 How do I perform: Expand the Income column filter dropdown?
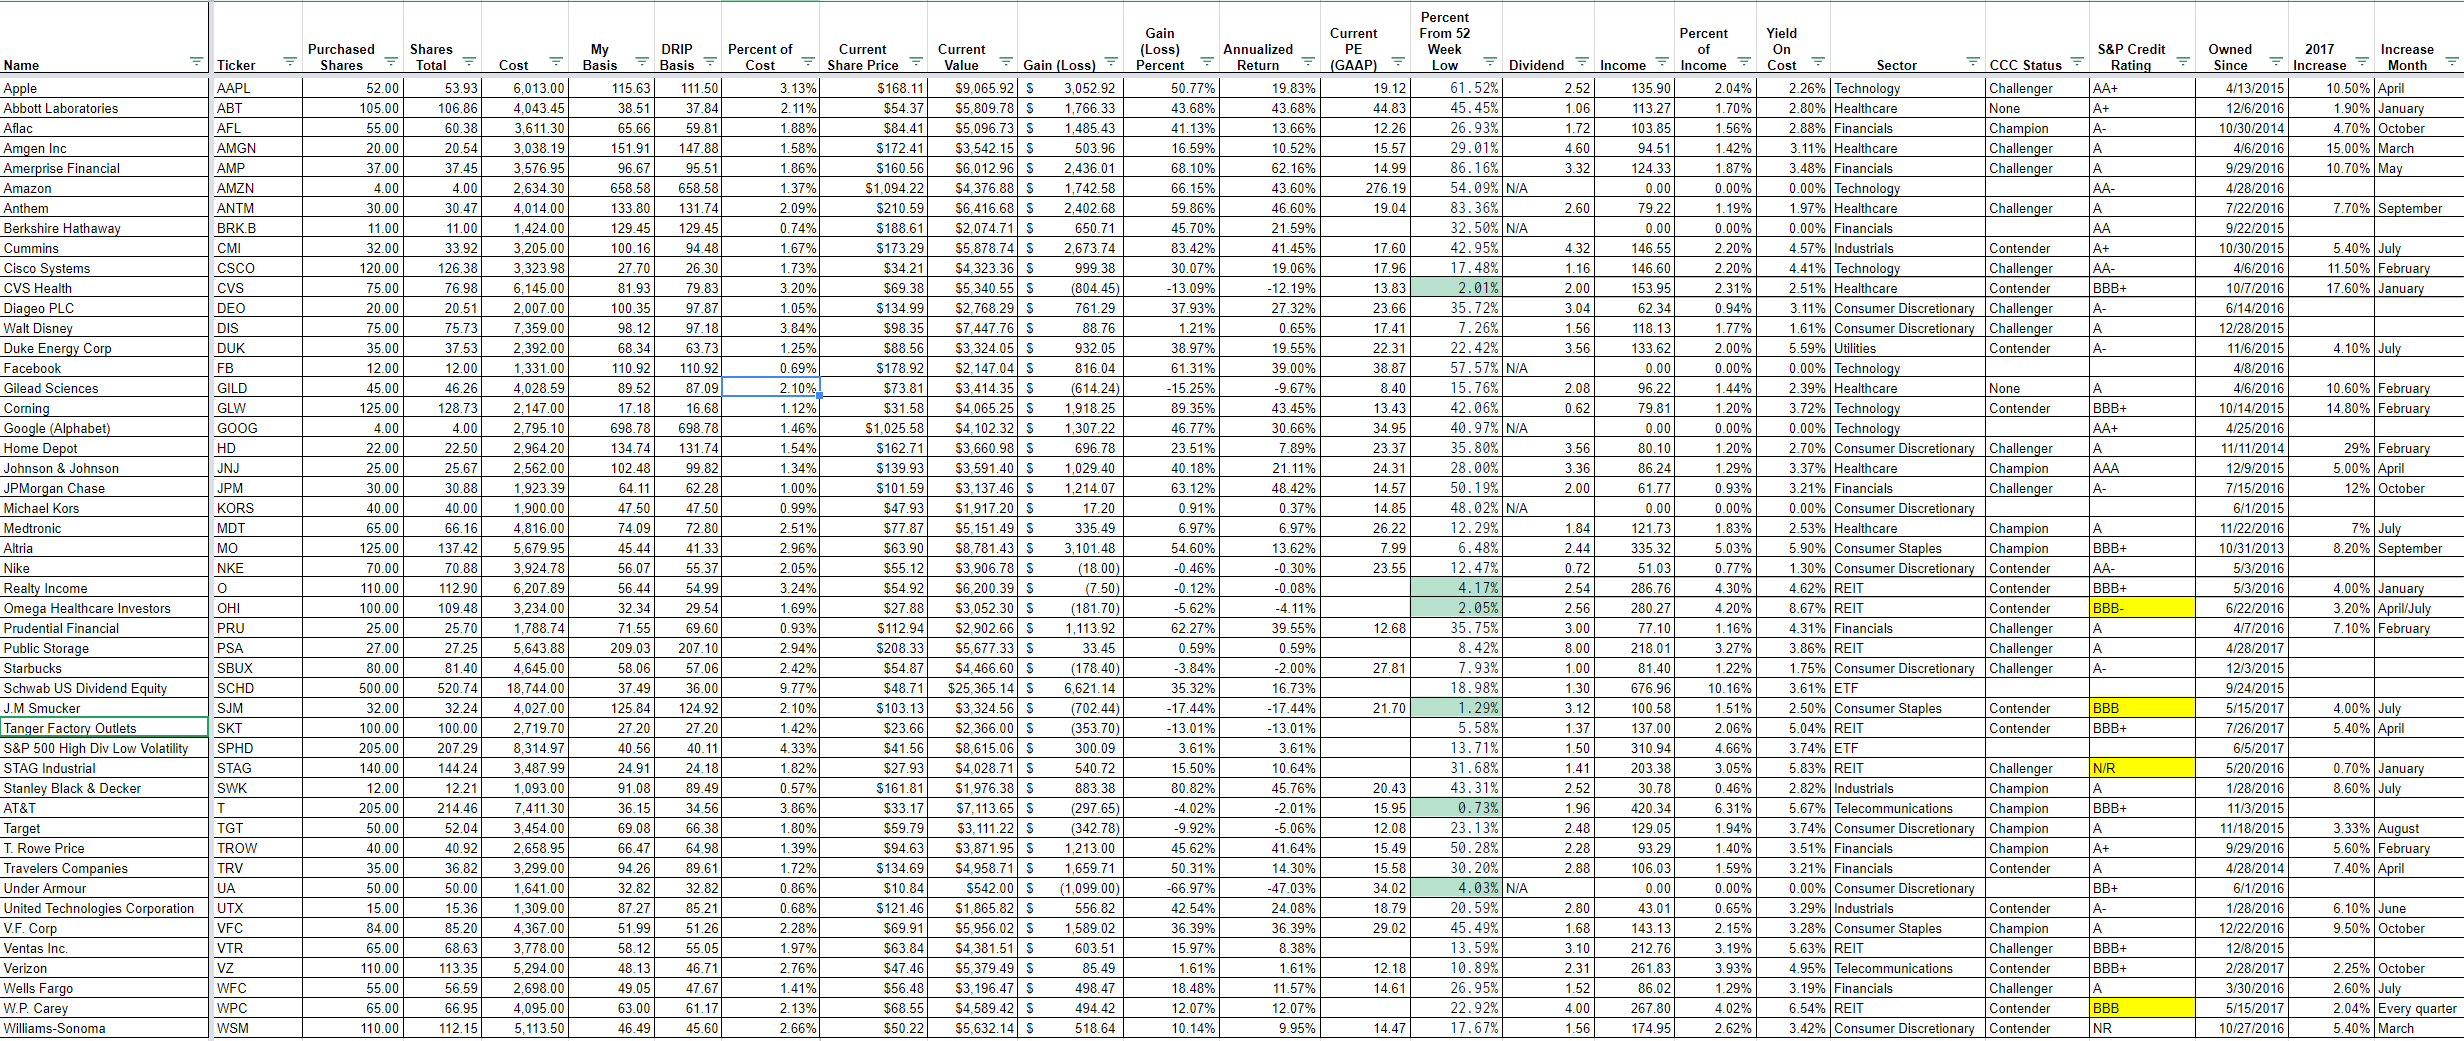[1662, 62]
